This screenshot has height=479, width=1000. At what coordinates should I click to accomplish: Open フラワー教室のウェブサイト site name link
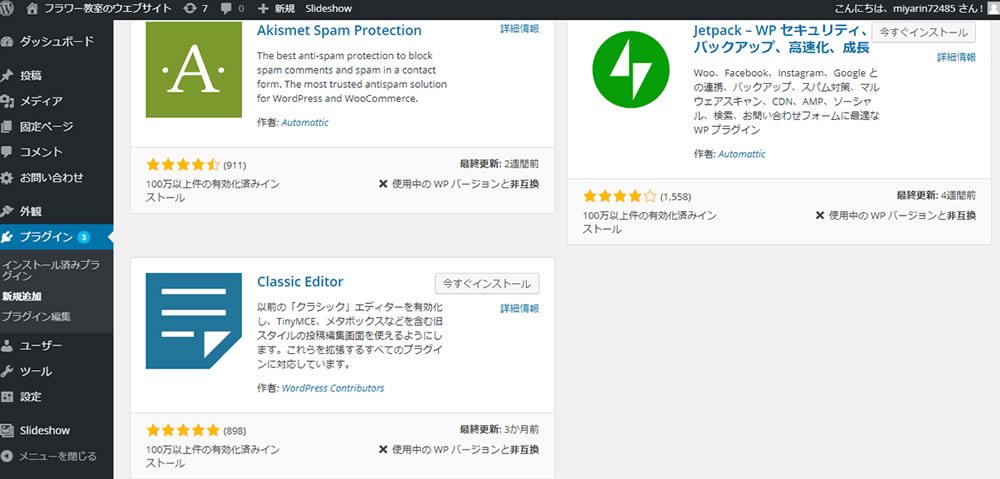tap(108, 9)
